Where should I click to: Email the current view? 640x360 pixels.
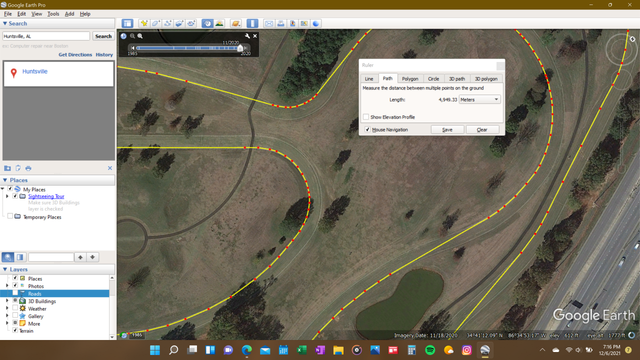pos(269,23)
